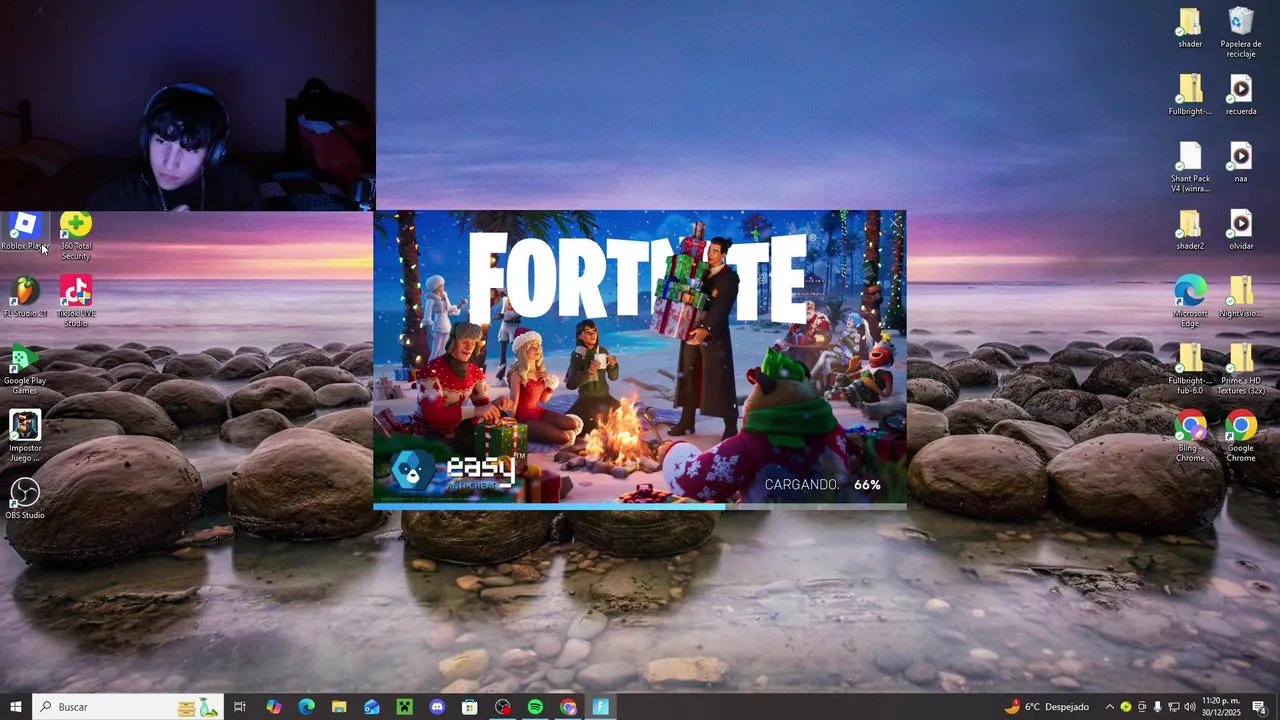
Task: Open Copilot from the taskbar
Action: coord(273,707)
